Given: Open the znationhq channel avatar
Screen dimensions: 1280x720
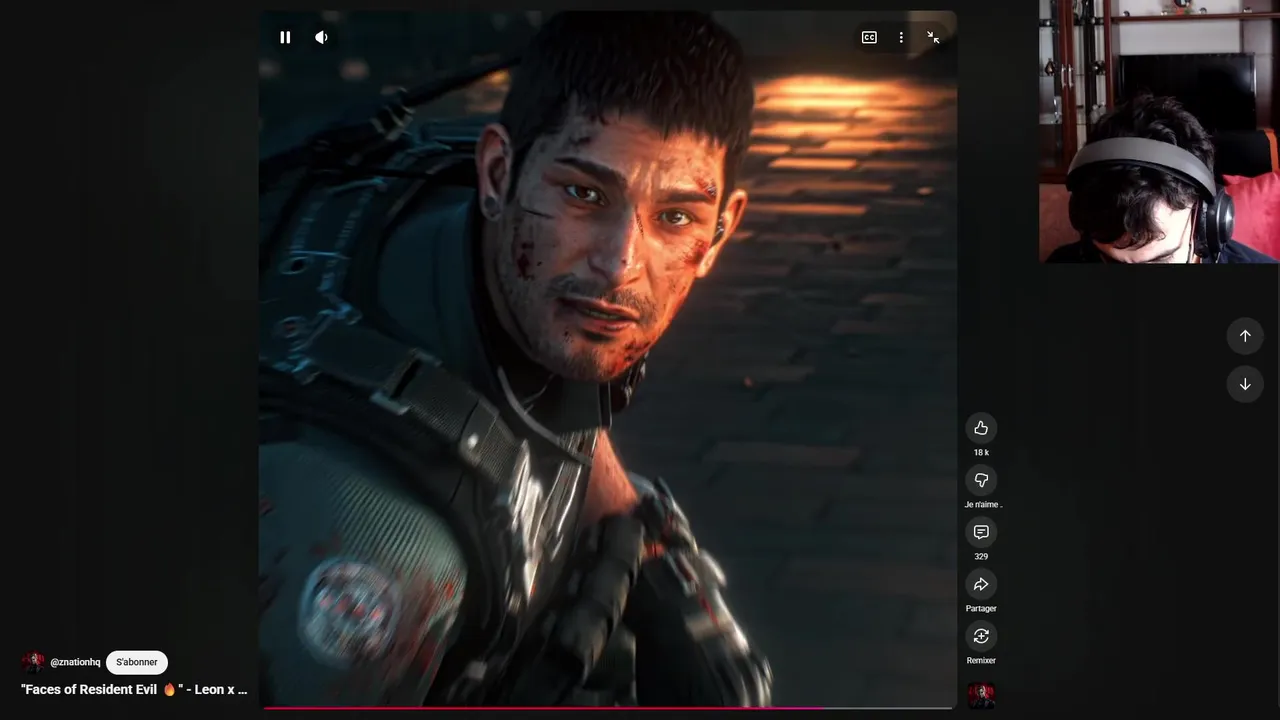Looking at the screenshot, I should click(33, 662).
